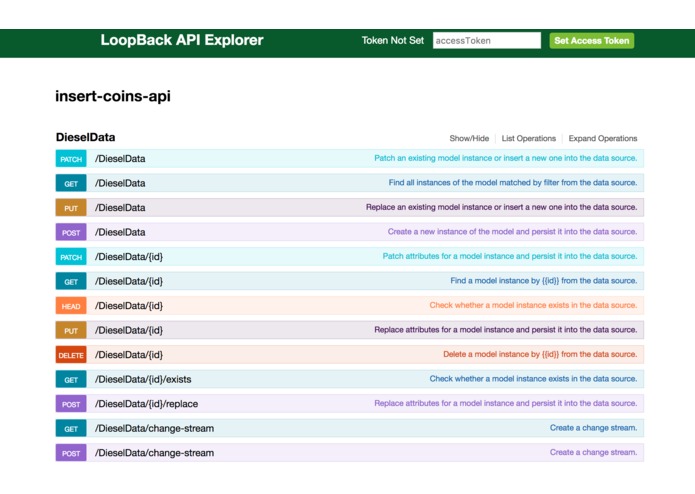Expand the PATCH /DieselData/{id} path link
The width and height of the screenshot is (695, 494).
(129, 257)
